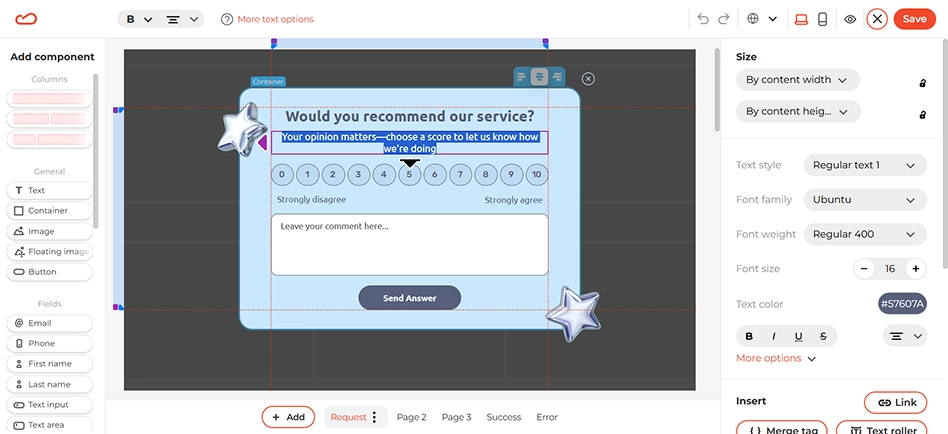
Task: Open the 'By content height' size dropdown
Action: click(x=797, y=112)
